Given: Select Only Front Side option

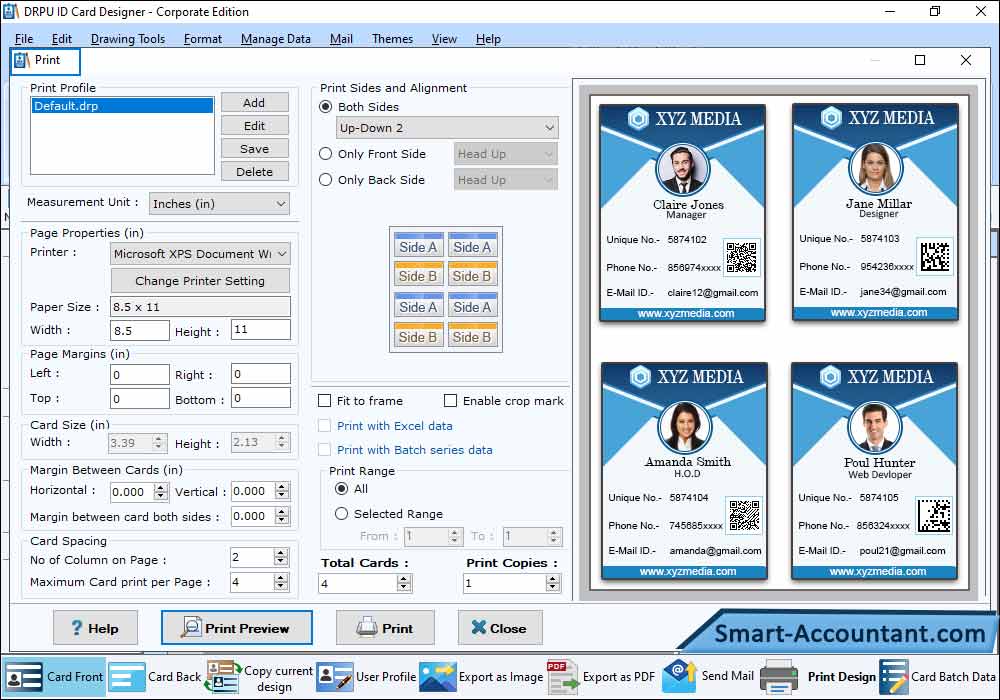Looking at the screenshot, I should click(x=325, y=154).
